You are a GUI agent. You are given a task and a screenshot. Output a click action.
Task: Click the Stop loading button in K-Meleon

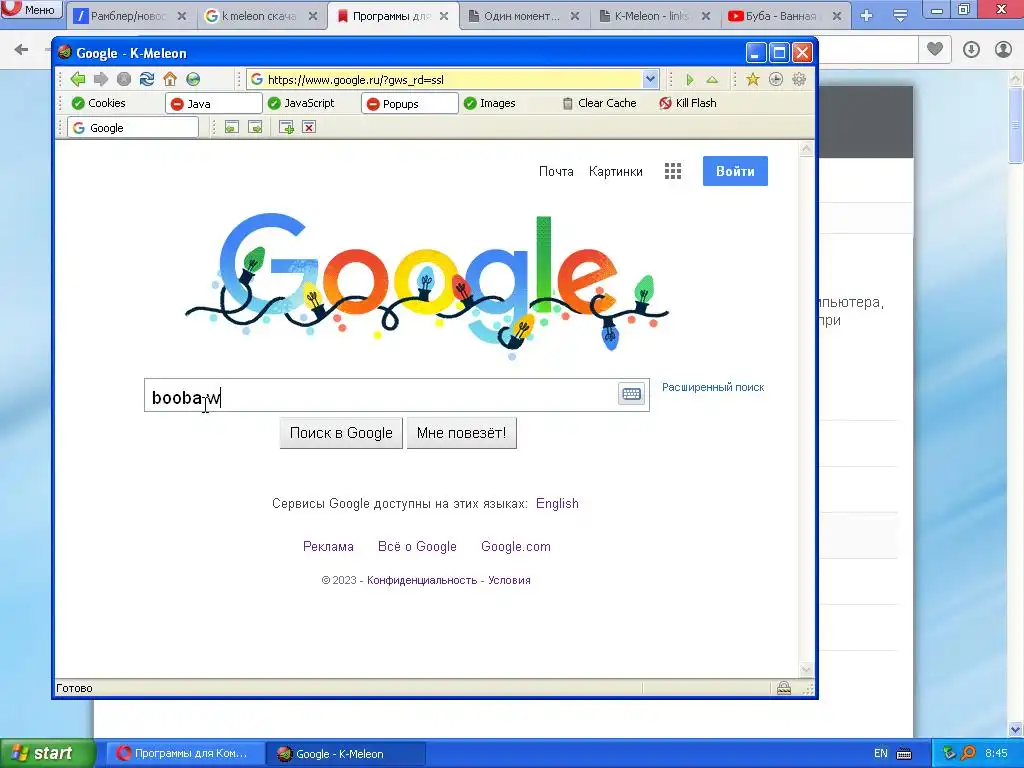[x=123, y=79]
